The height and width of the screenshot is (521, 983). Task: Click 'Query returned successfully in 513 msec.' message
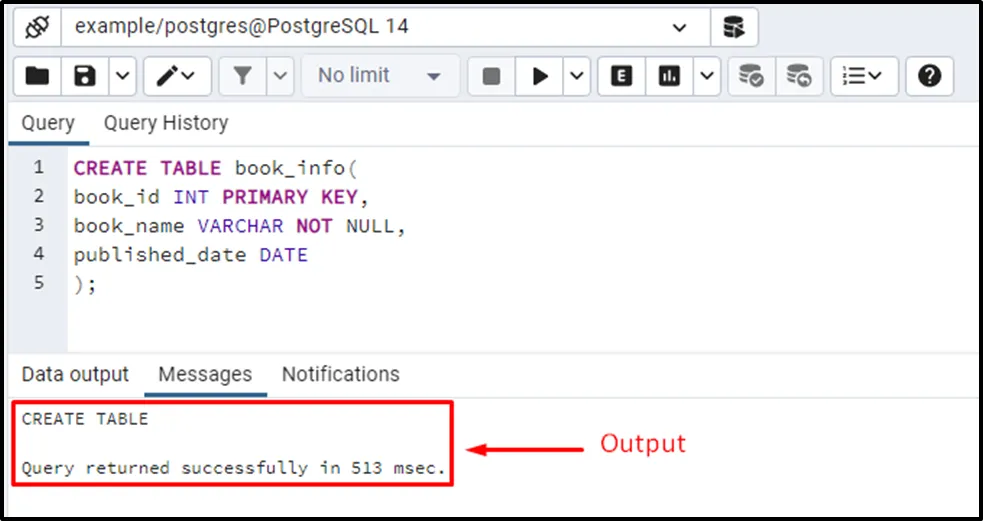click(x=233, y=468)
